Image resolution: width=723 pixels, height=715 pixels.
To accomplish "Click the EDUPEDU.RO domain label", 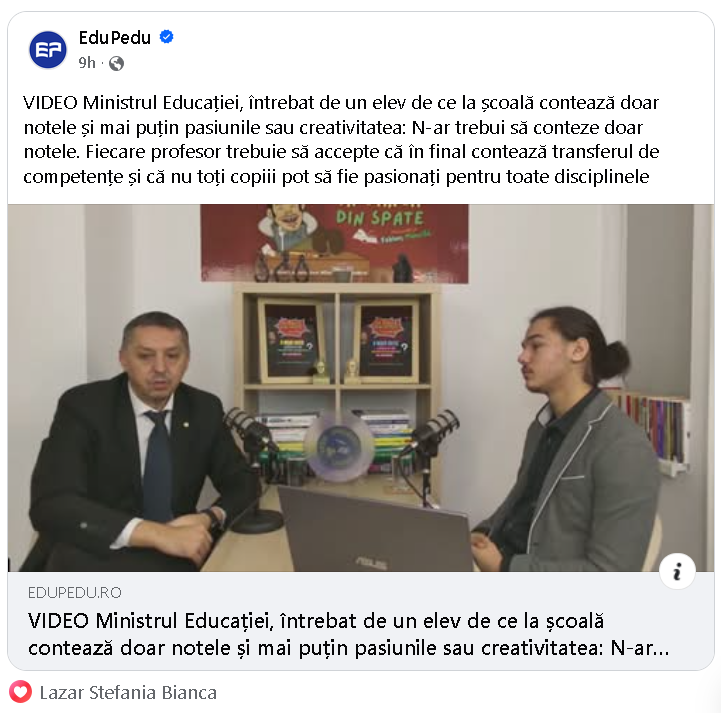I will 75,592.
